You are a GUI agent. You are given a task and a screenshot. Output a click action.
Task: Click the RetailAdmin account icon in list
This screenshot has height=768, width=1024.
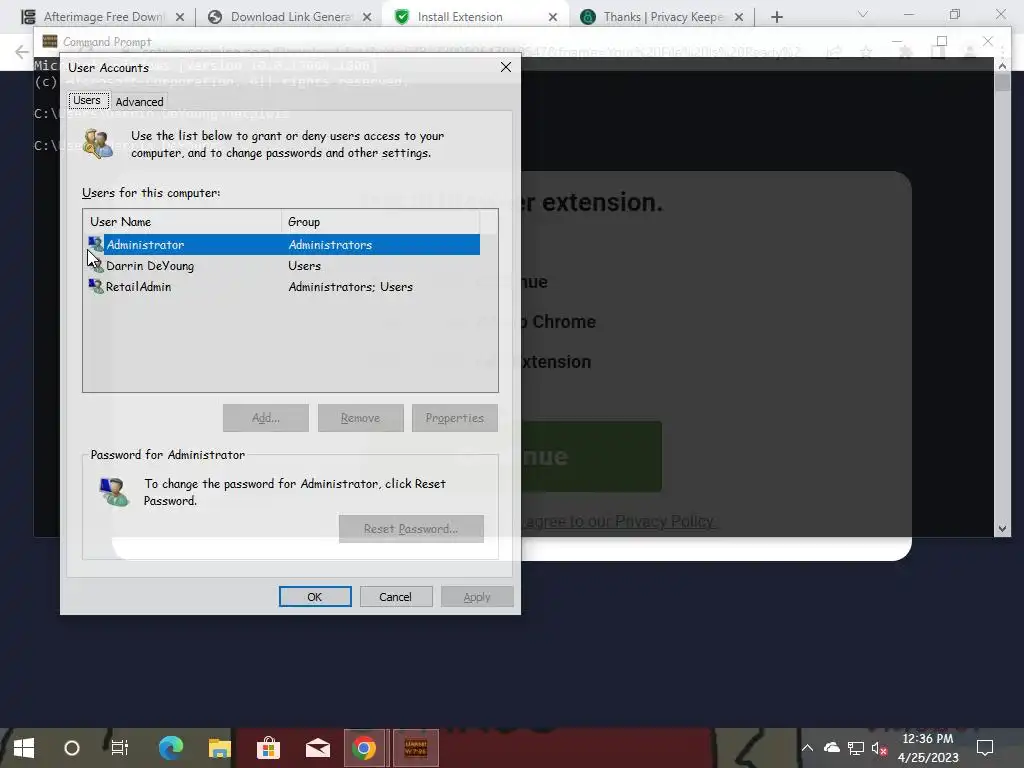(95, 286)
